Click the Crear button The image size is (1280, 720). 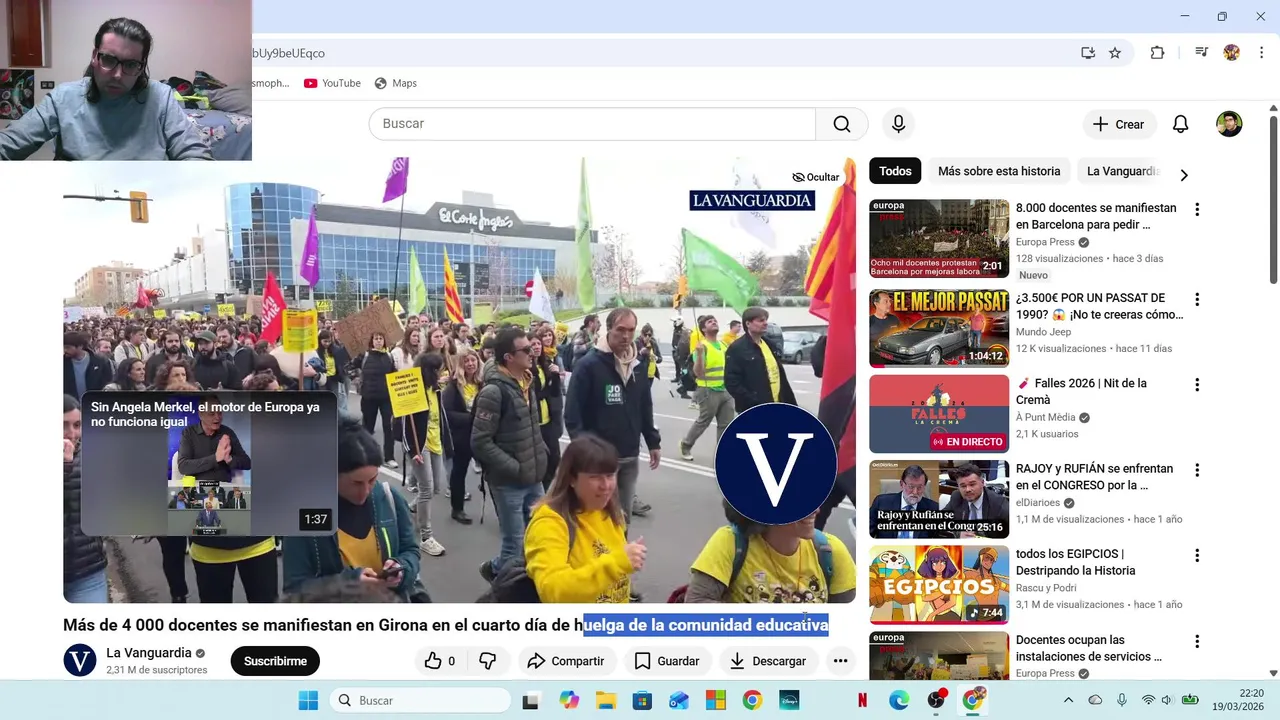pos(1119,124)
